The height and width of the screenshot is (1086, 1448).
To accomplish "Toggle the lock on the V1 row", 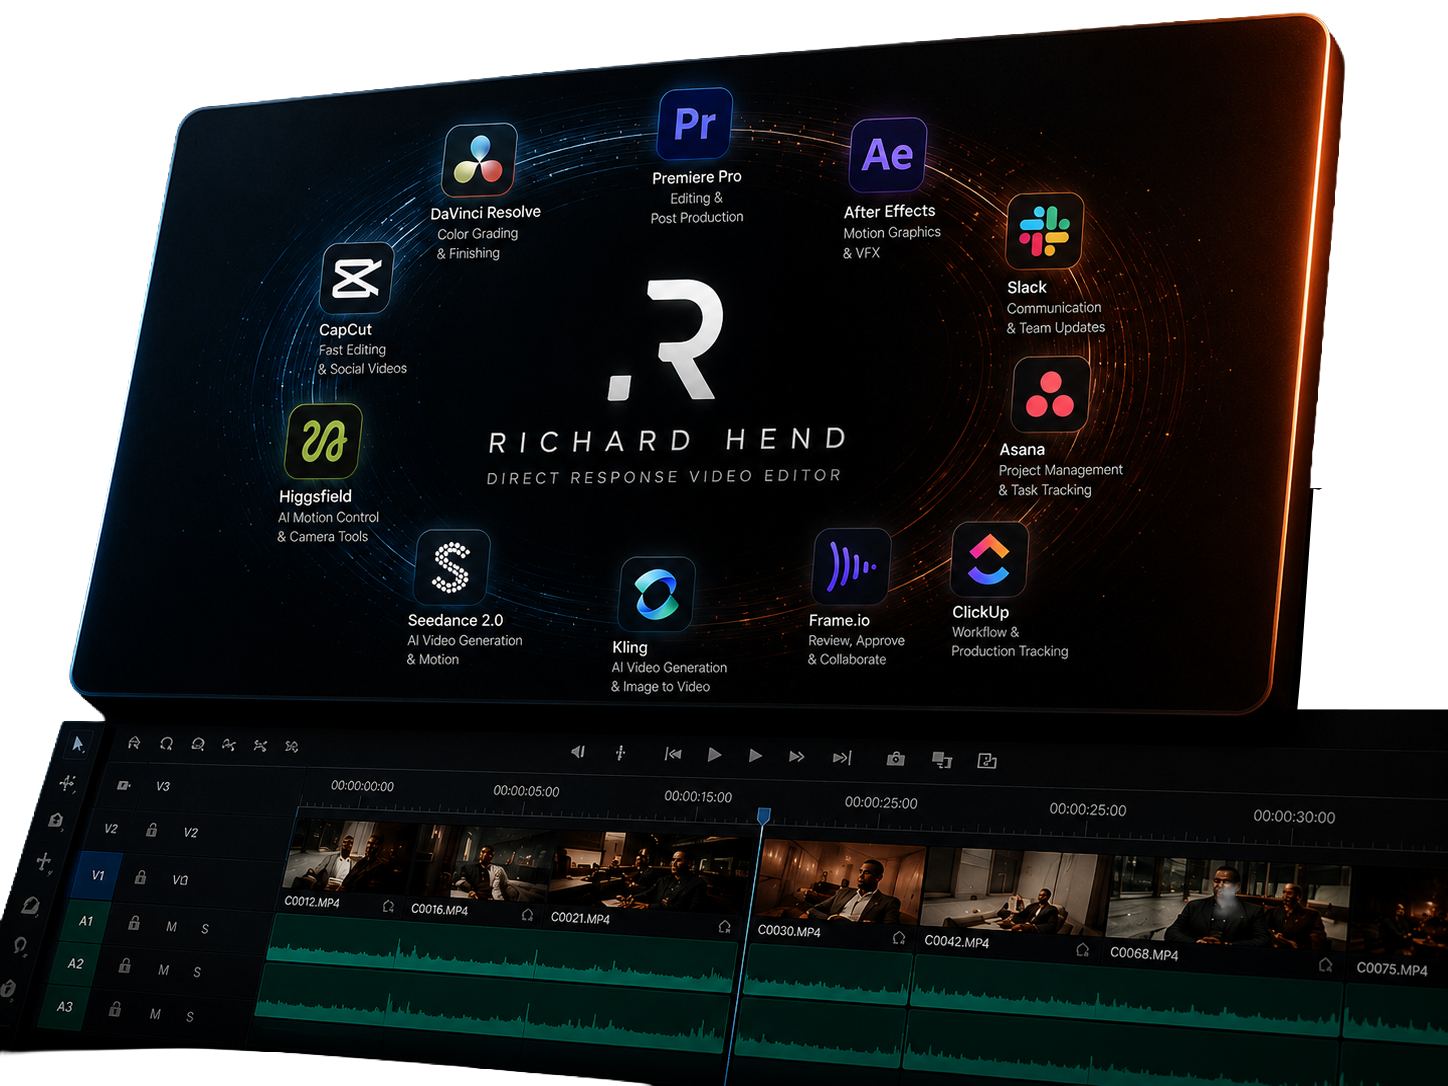I will [141, 877].
